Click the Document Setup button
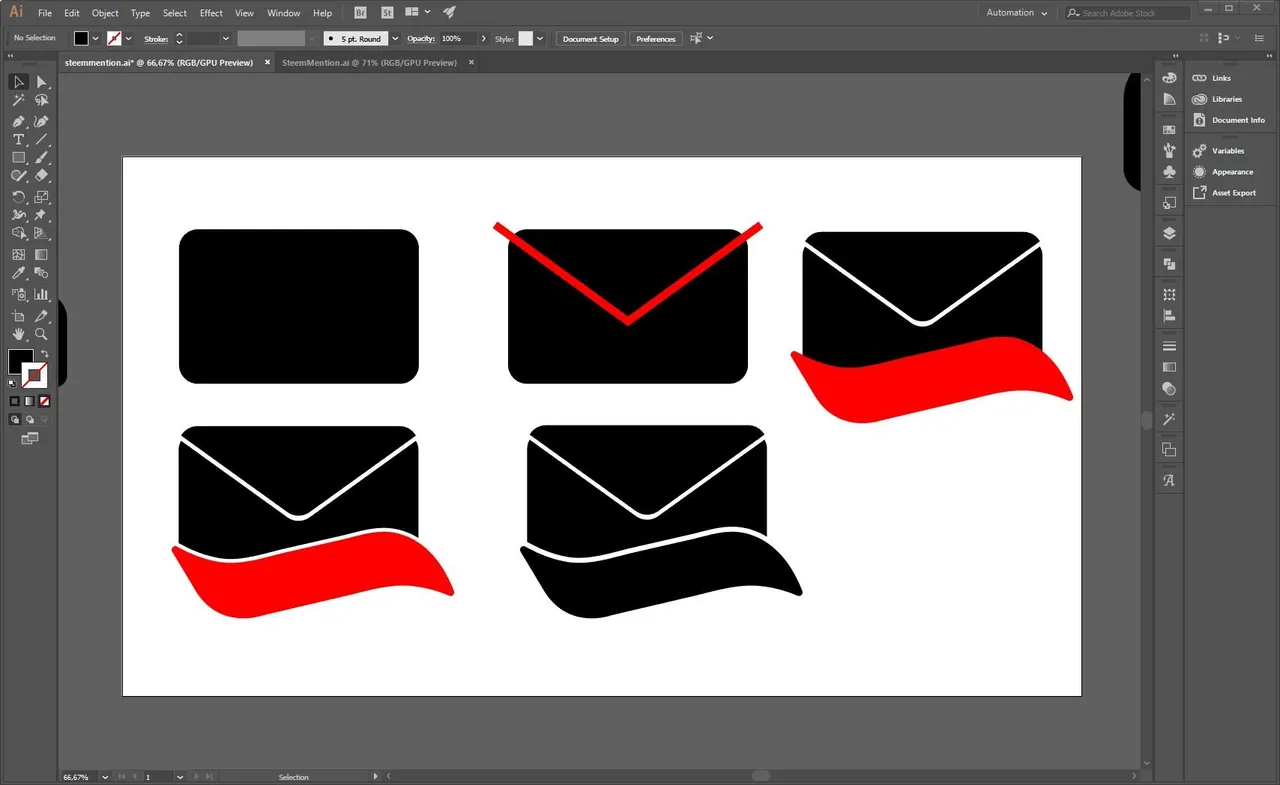The width and height of the screenshot is (1280, 785). click(x=591, y=39)
